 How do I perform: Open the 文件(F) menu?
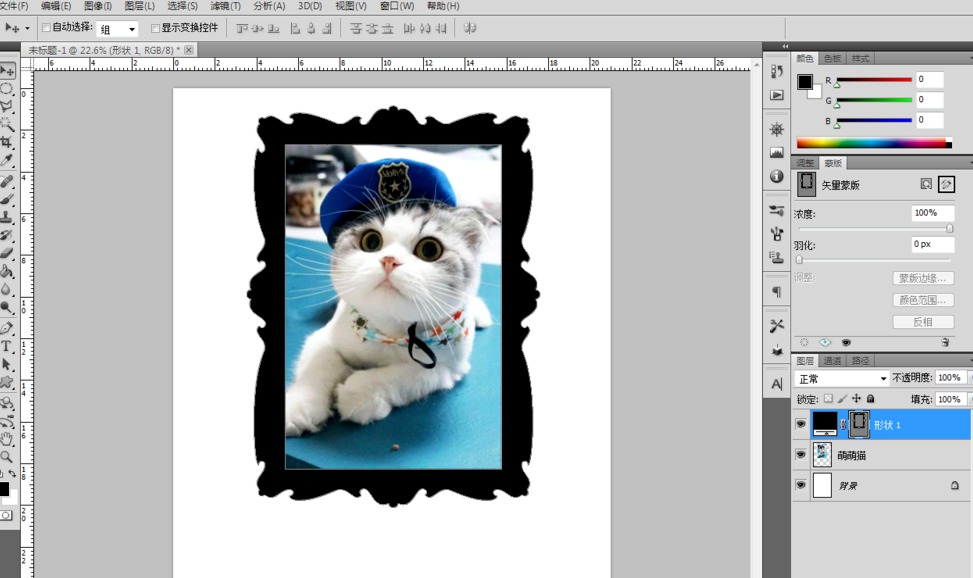coord(15,6)
